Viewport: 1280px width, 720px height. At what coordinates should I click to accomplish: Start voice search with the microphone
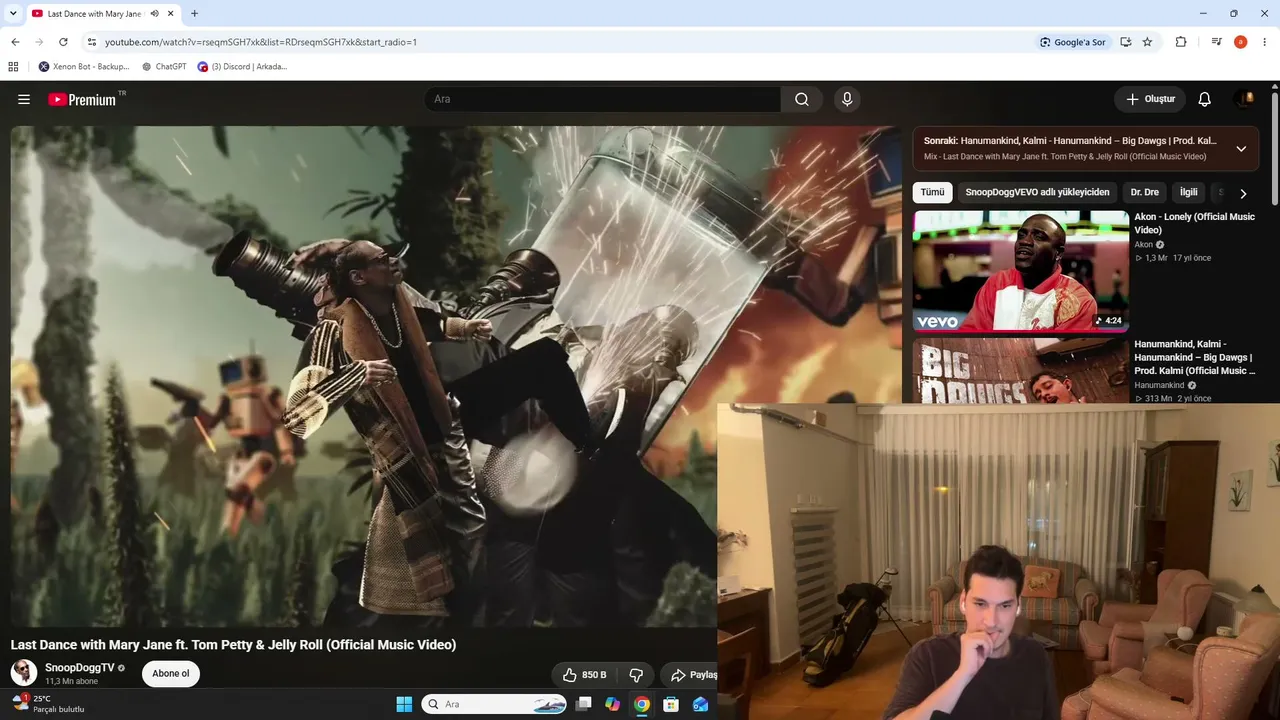click(847, 99)
